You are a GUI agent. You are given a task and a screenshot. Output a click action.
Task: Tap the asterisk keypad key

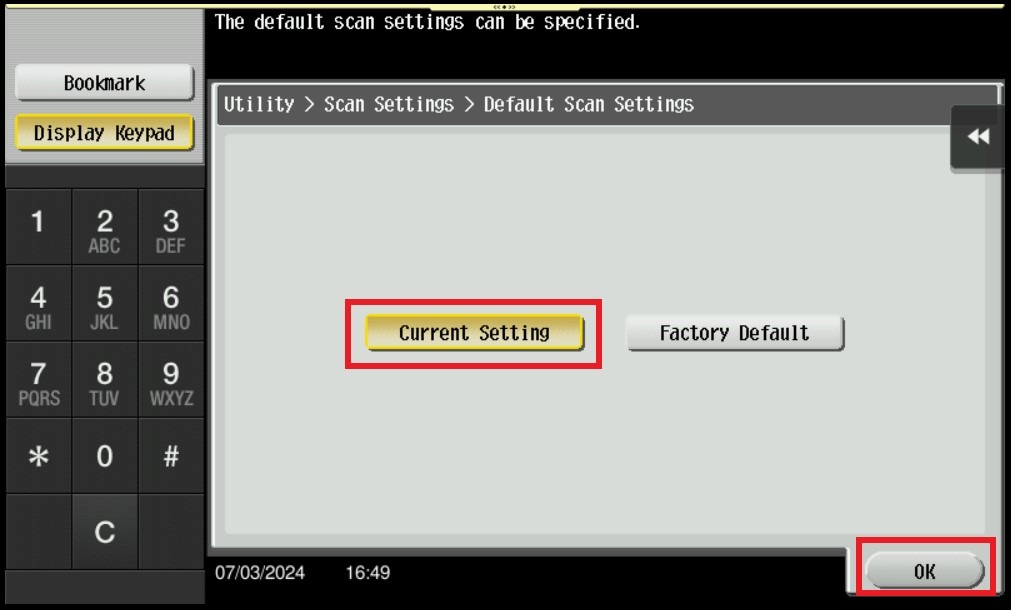38,456
